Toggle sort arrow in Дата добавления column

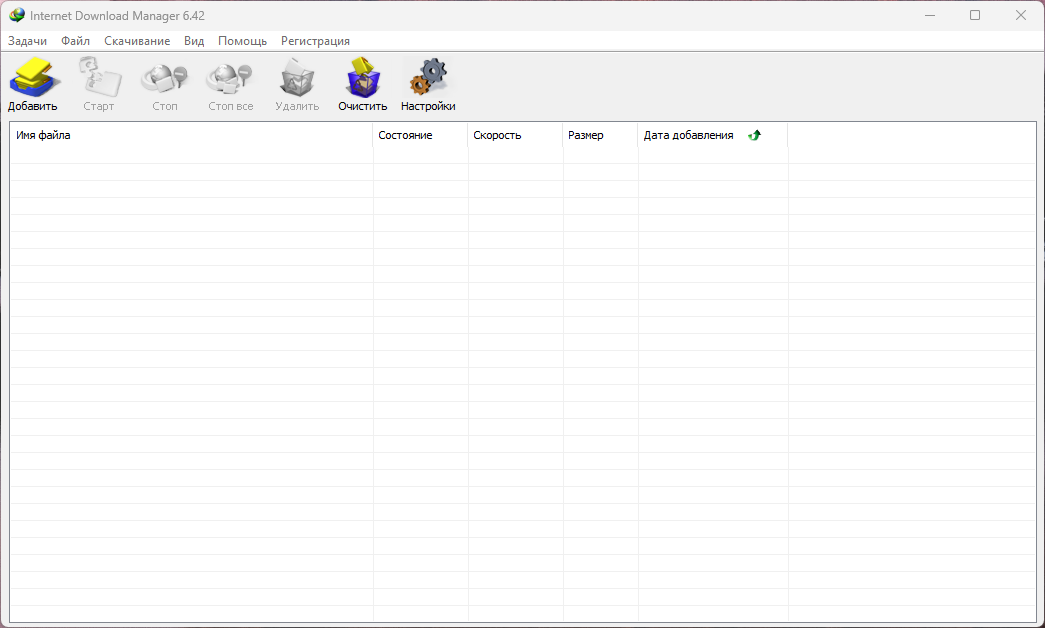[x=754, y=135]
